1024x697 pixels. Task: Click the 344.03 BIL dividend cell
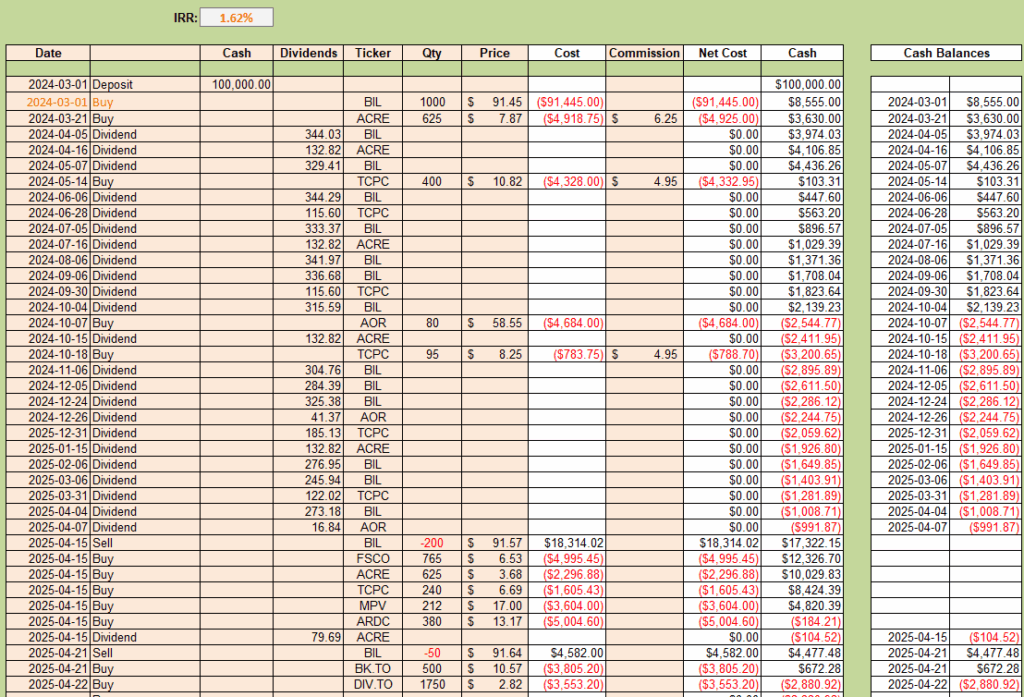pyautogui.click(x=308, y=135)
